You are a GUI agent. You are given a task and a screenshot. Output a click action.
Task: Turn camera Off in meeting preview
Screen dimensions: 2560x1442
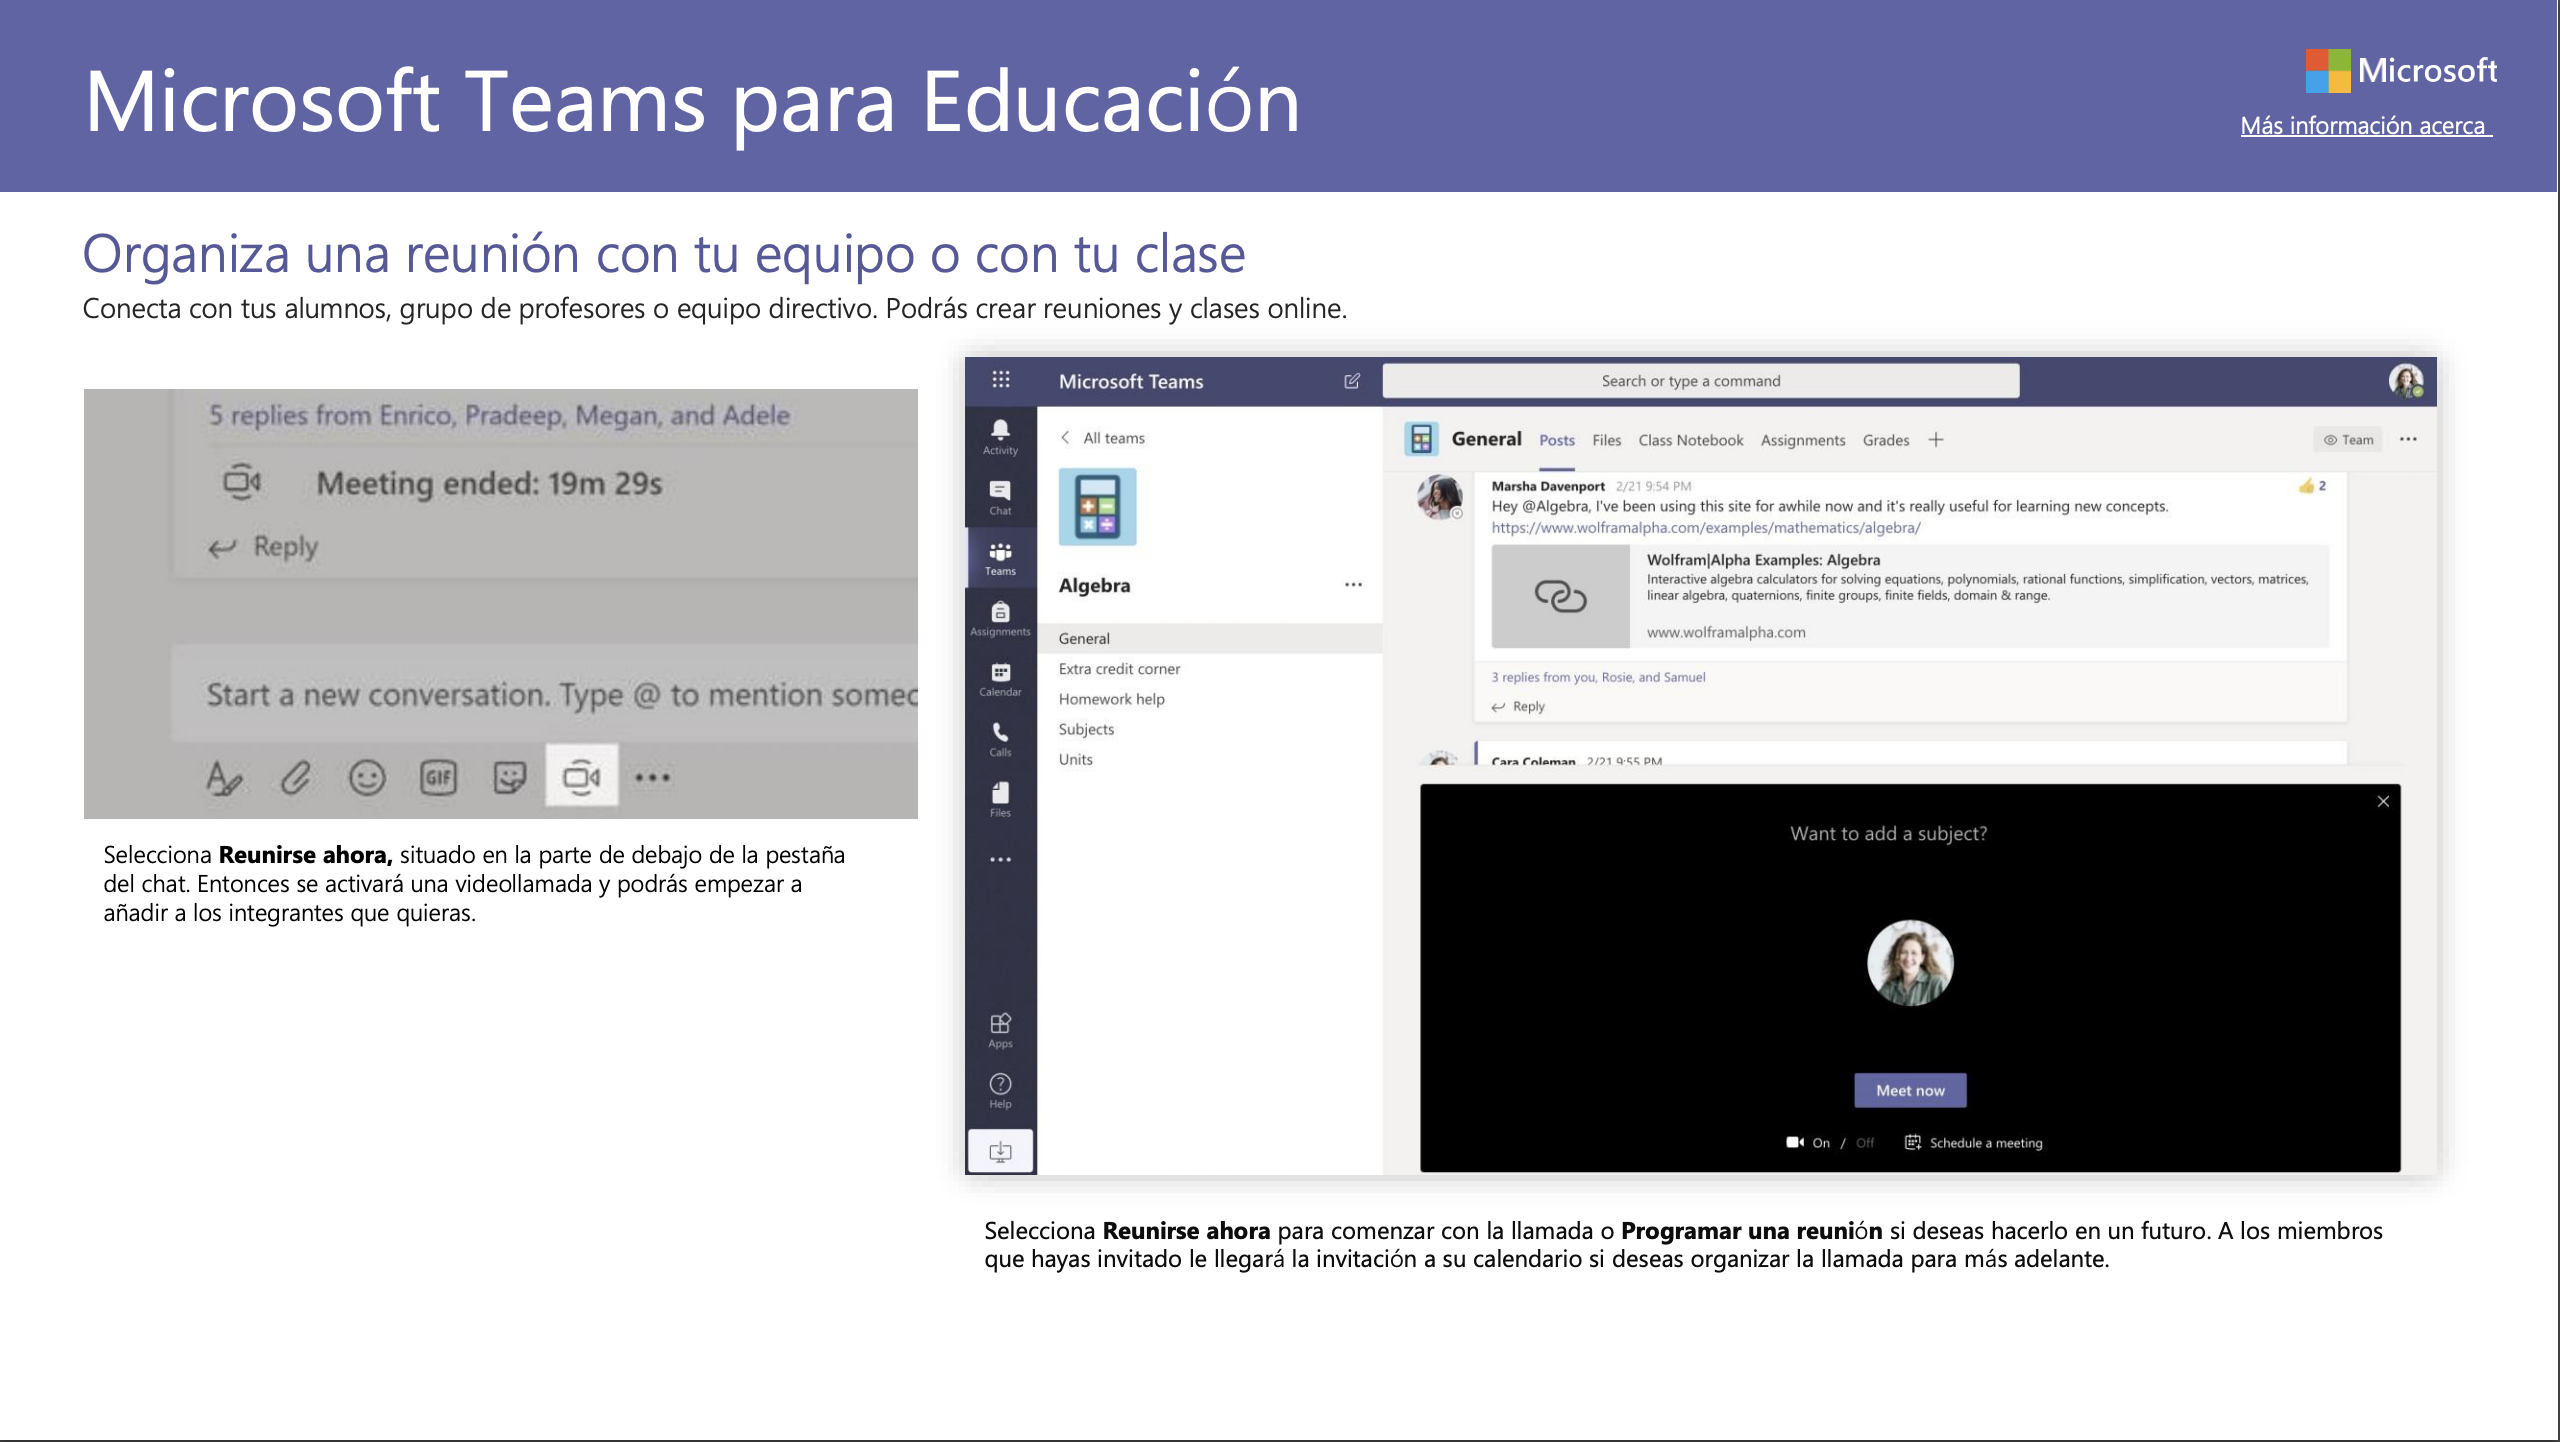tap(1865, 1143)
